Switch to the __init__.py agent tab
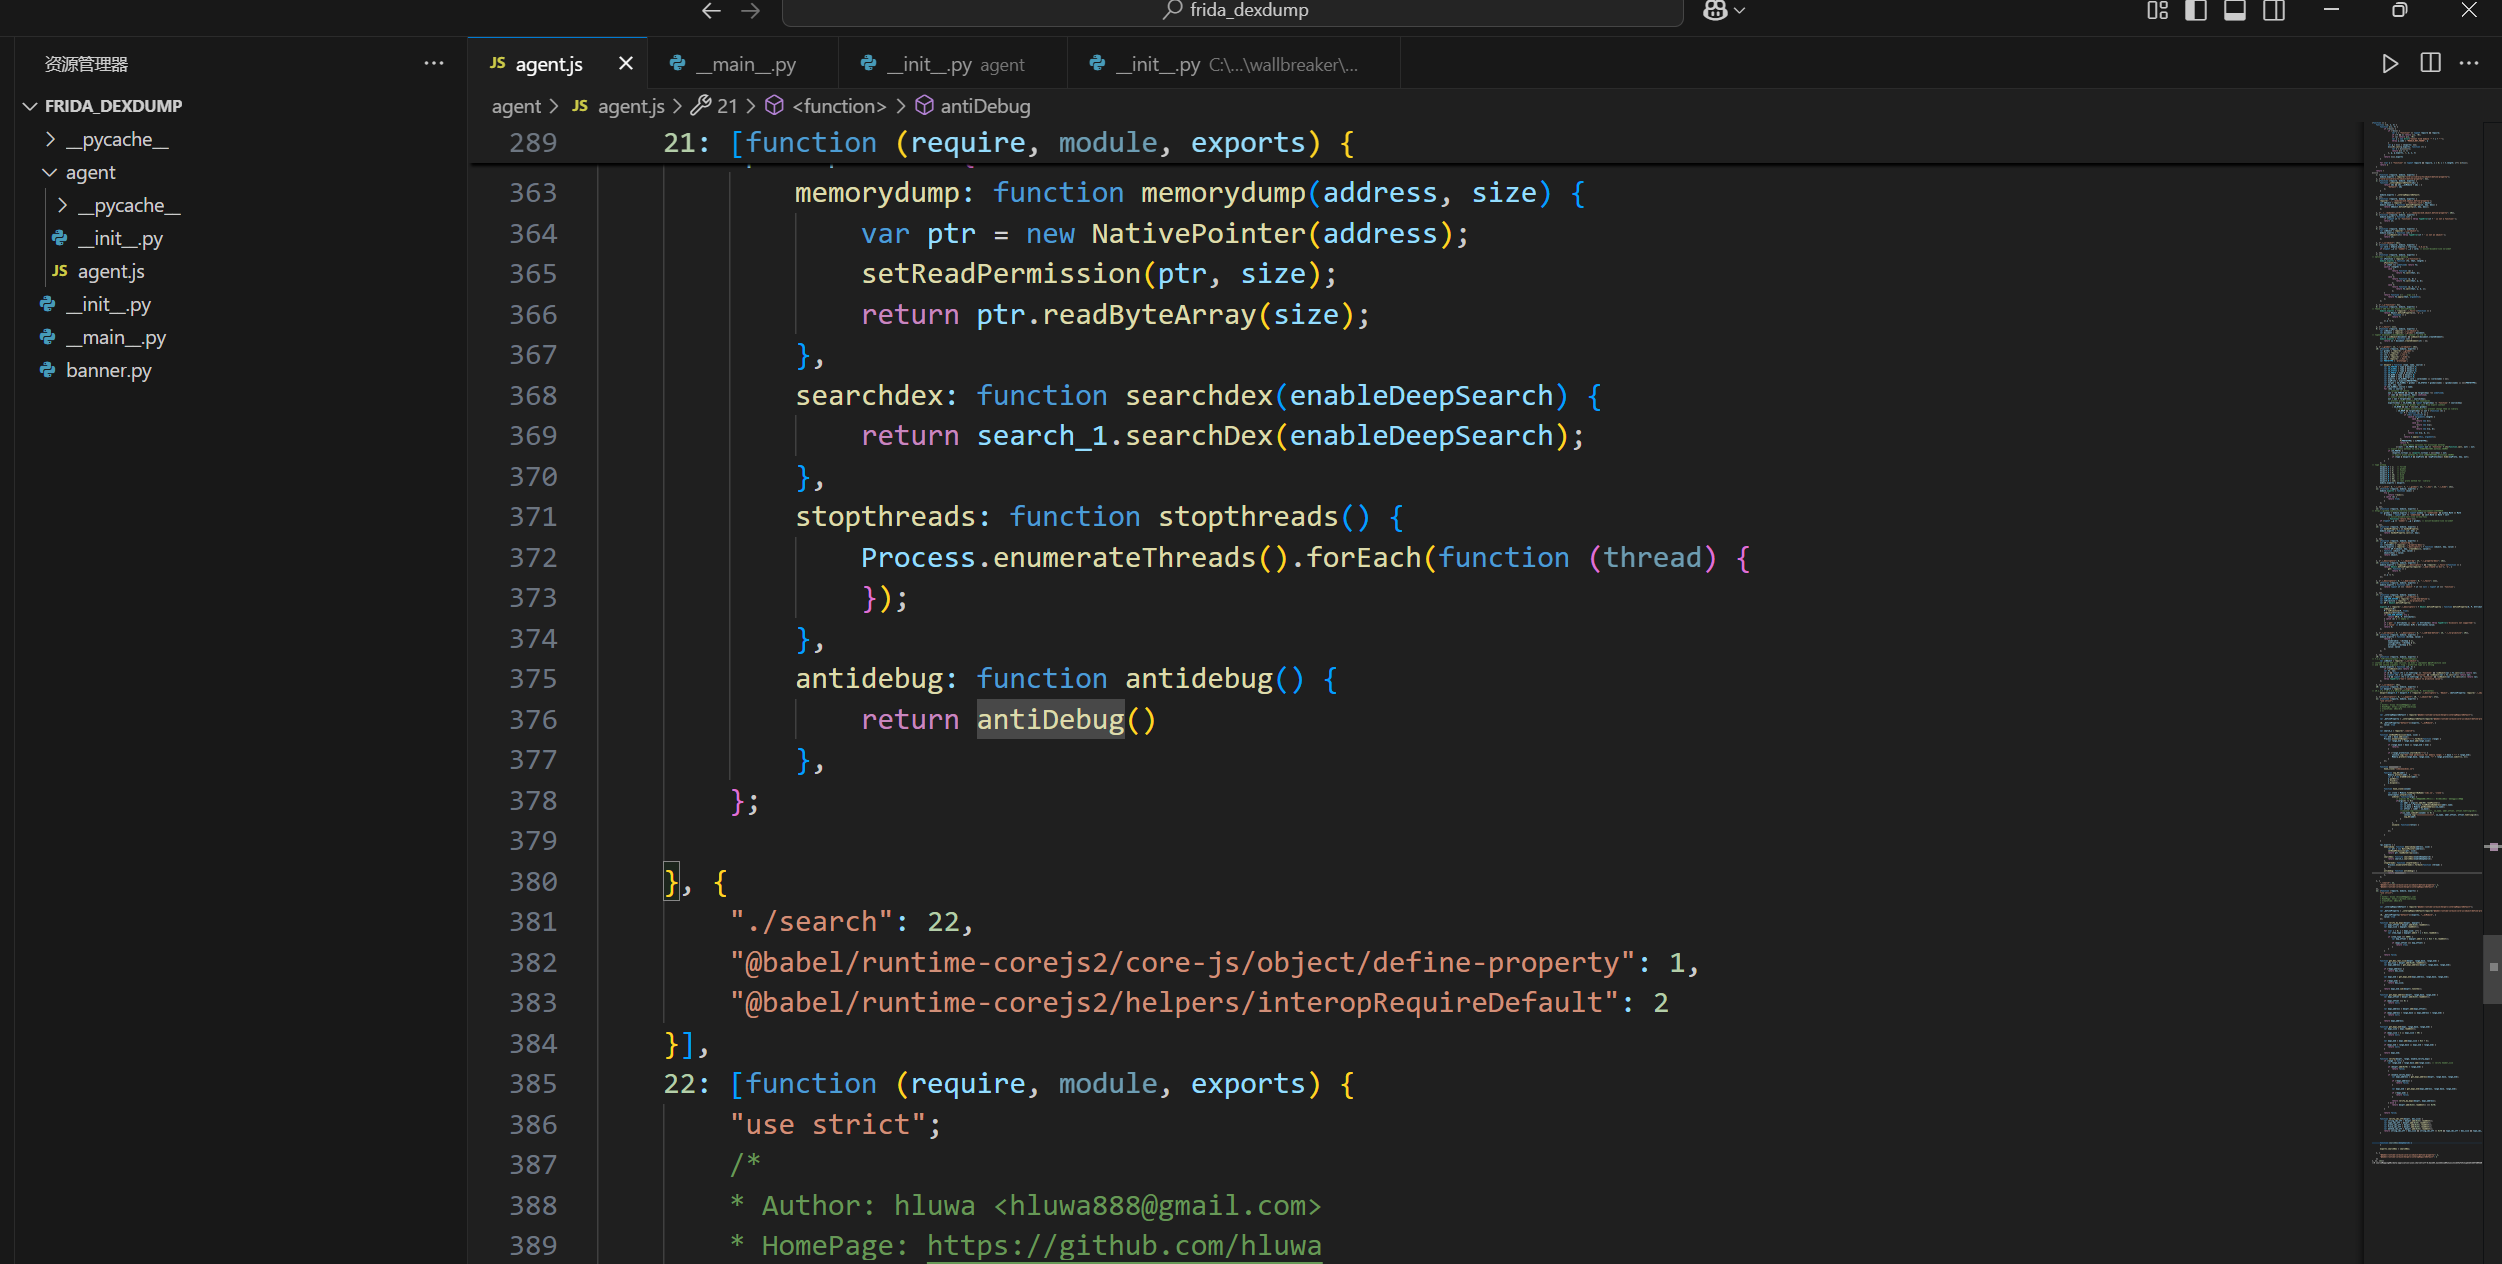 tap(955, 64)
